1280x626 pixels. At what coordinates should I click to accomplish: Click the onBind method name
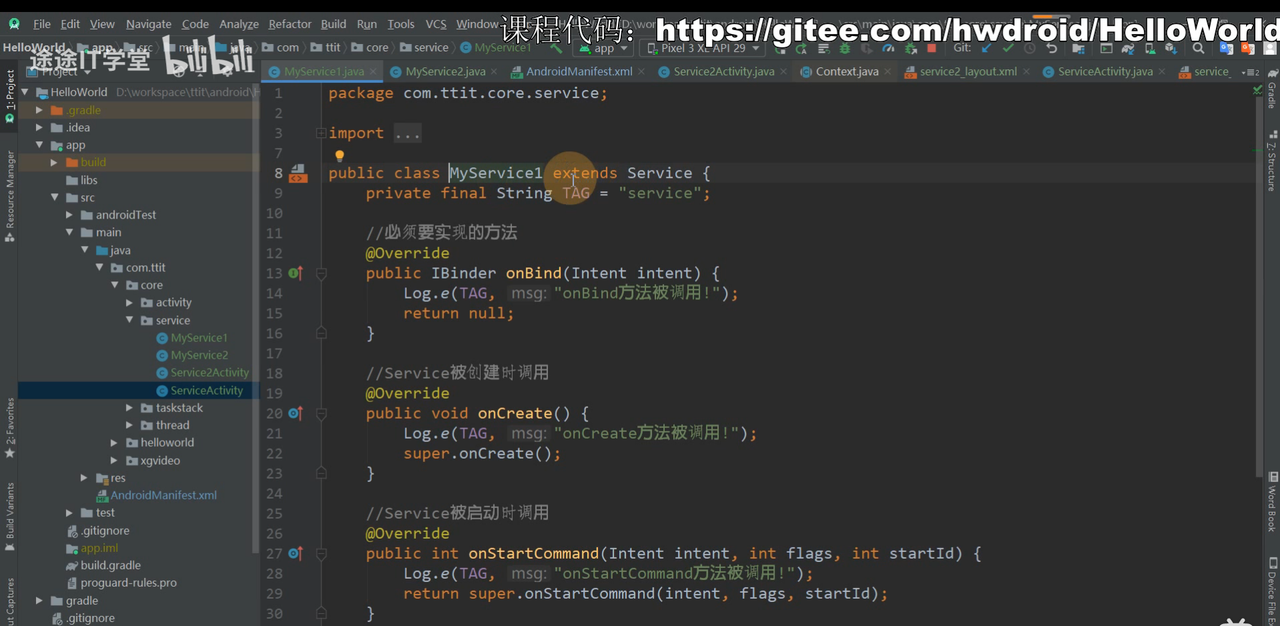coord(533,273)
